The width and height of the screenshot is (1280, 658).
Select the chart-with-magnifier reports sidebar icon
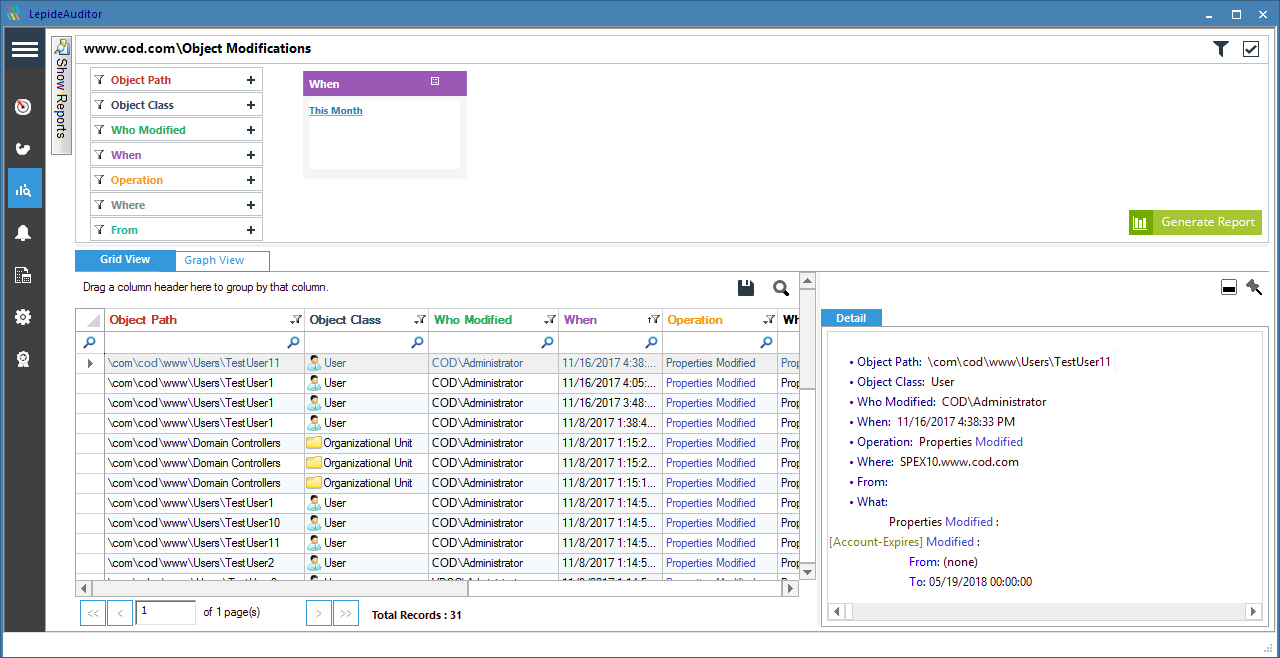click(x=24, y=188)
